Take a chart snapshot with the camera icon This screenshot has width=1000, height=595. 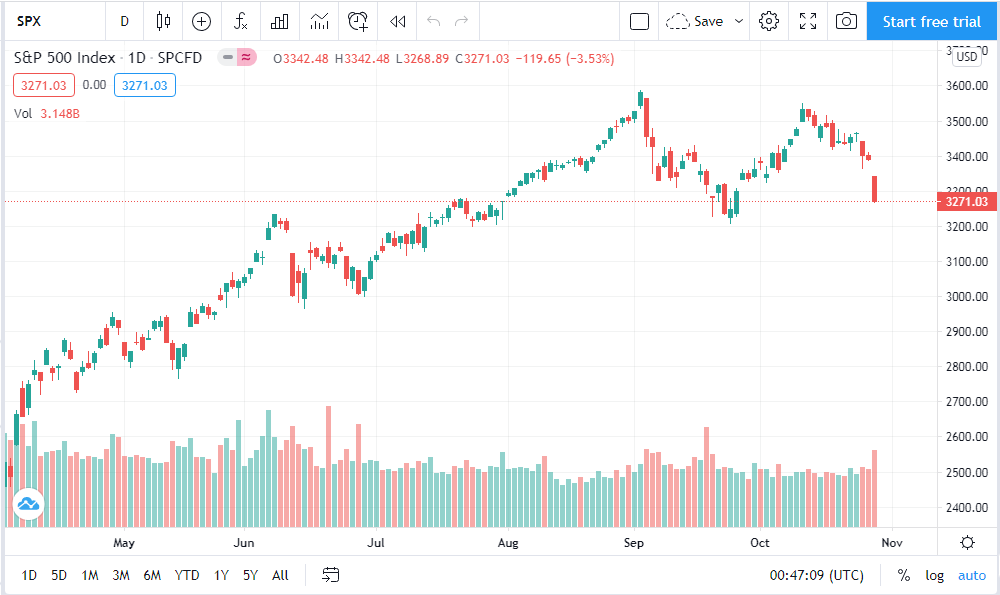[x=846, y=22]
